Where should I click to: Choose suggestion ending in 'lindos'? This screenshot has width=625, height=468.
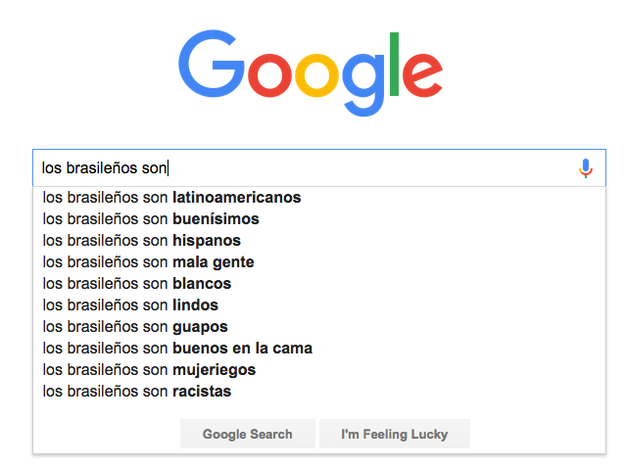(319, 305)
